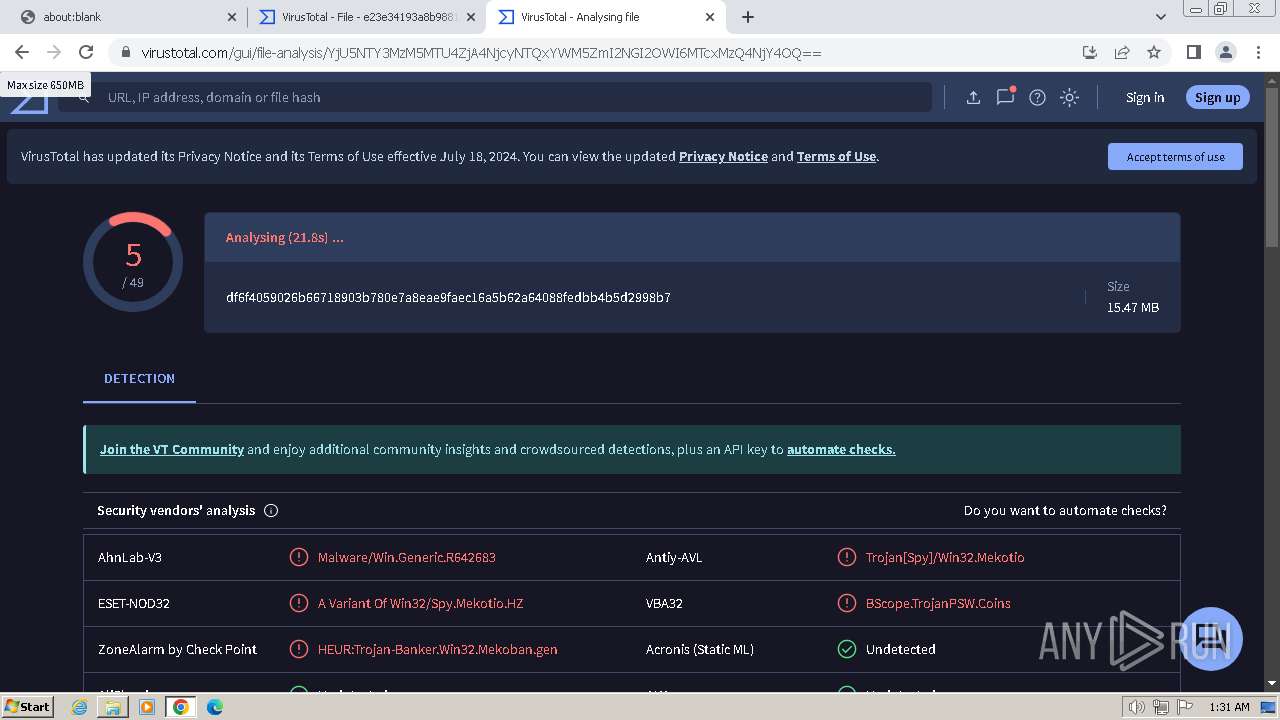Click the search magnifier icon

coord(84,97)
